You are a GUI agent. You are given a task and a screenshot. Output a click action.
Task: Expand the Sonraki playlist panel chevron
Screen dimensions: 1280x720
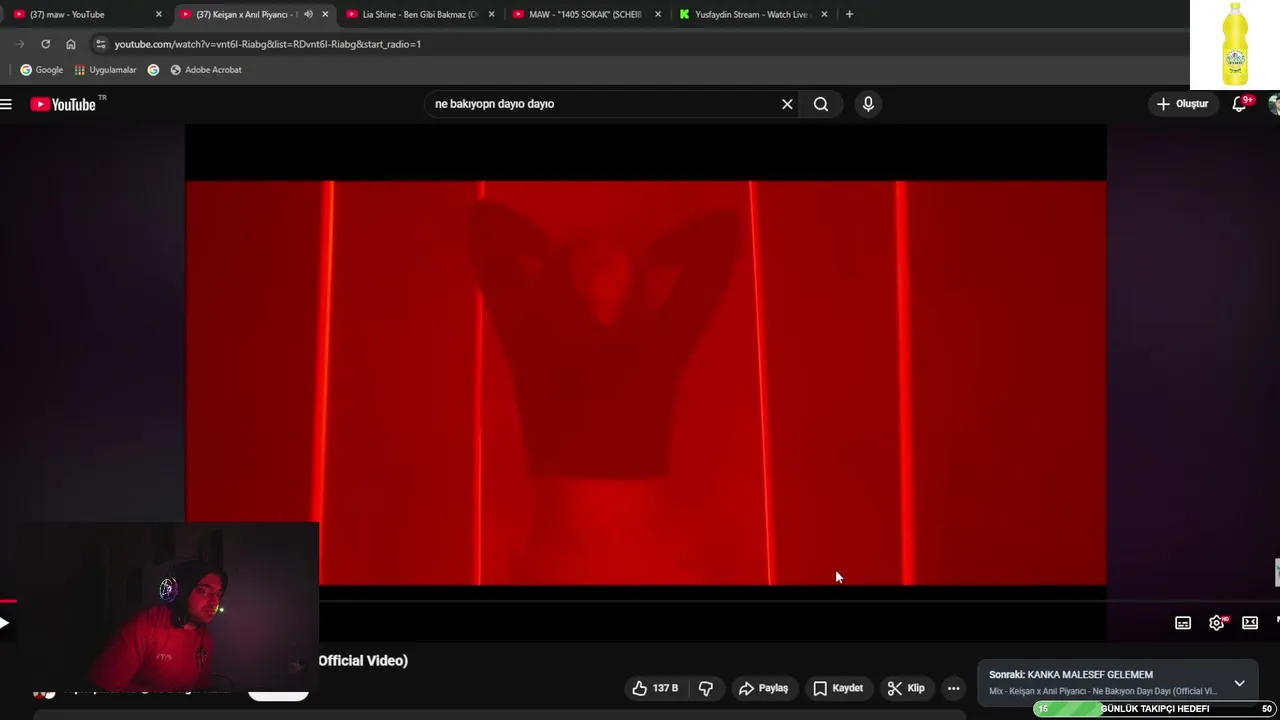click(1239, 683)
